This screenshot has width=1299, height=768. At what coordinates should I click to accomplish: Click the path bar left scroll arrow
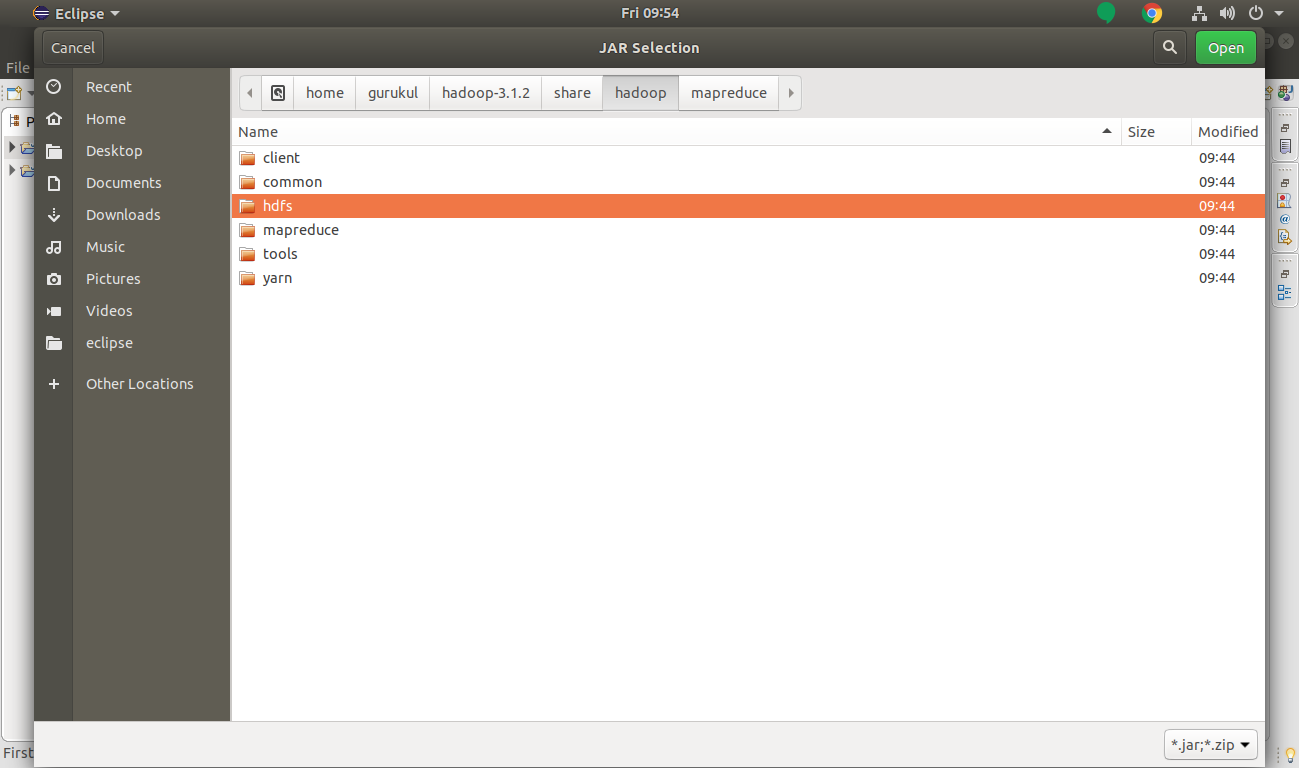point(250,93)
